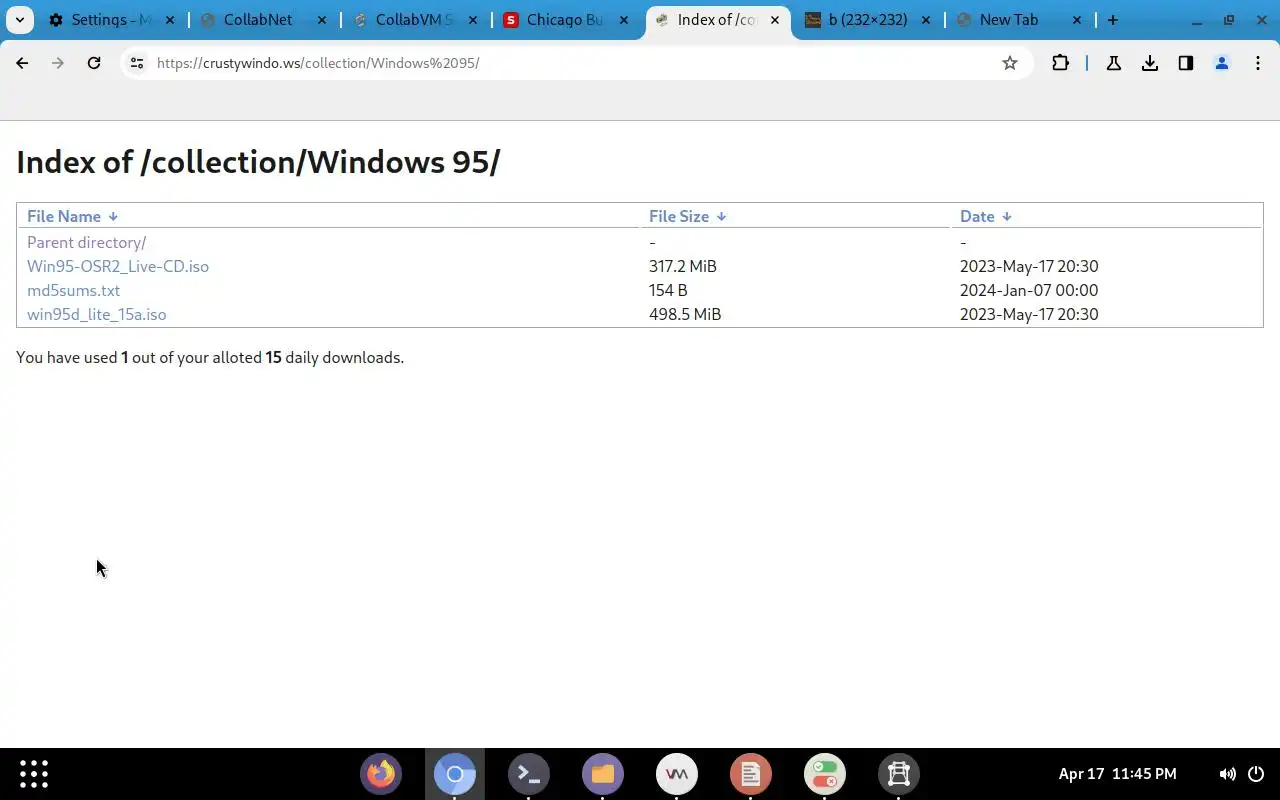Open the Downloads tray icon
The height and width of the screenshot is (800, 1280).
click(1150, 63)
